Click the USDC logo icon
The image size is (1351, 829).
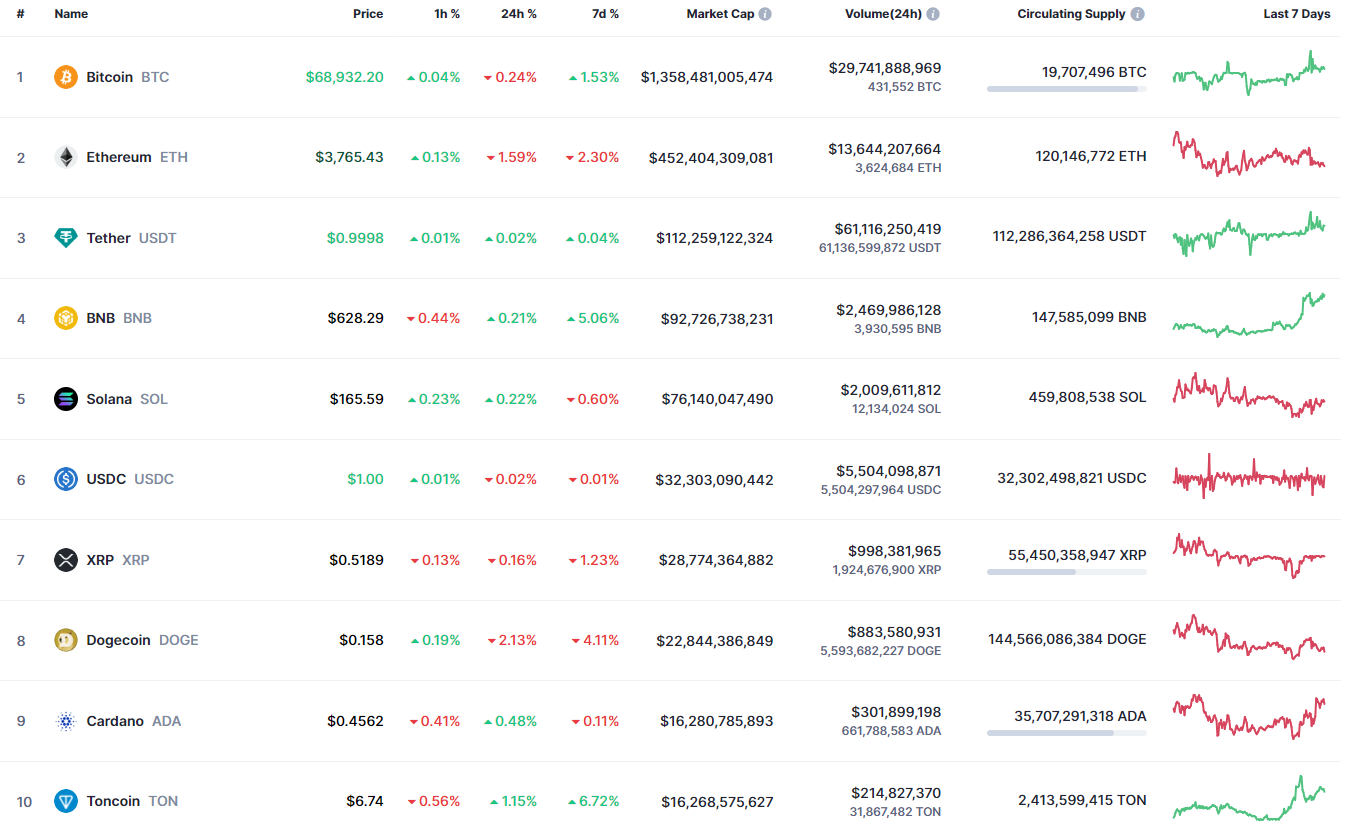pyautogui.click(x=66, y=479)
